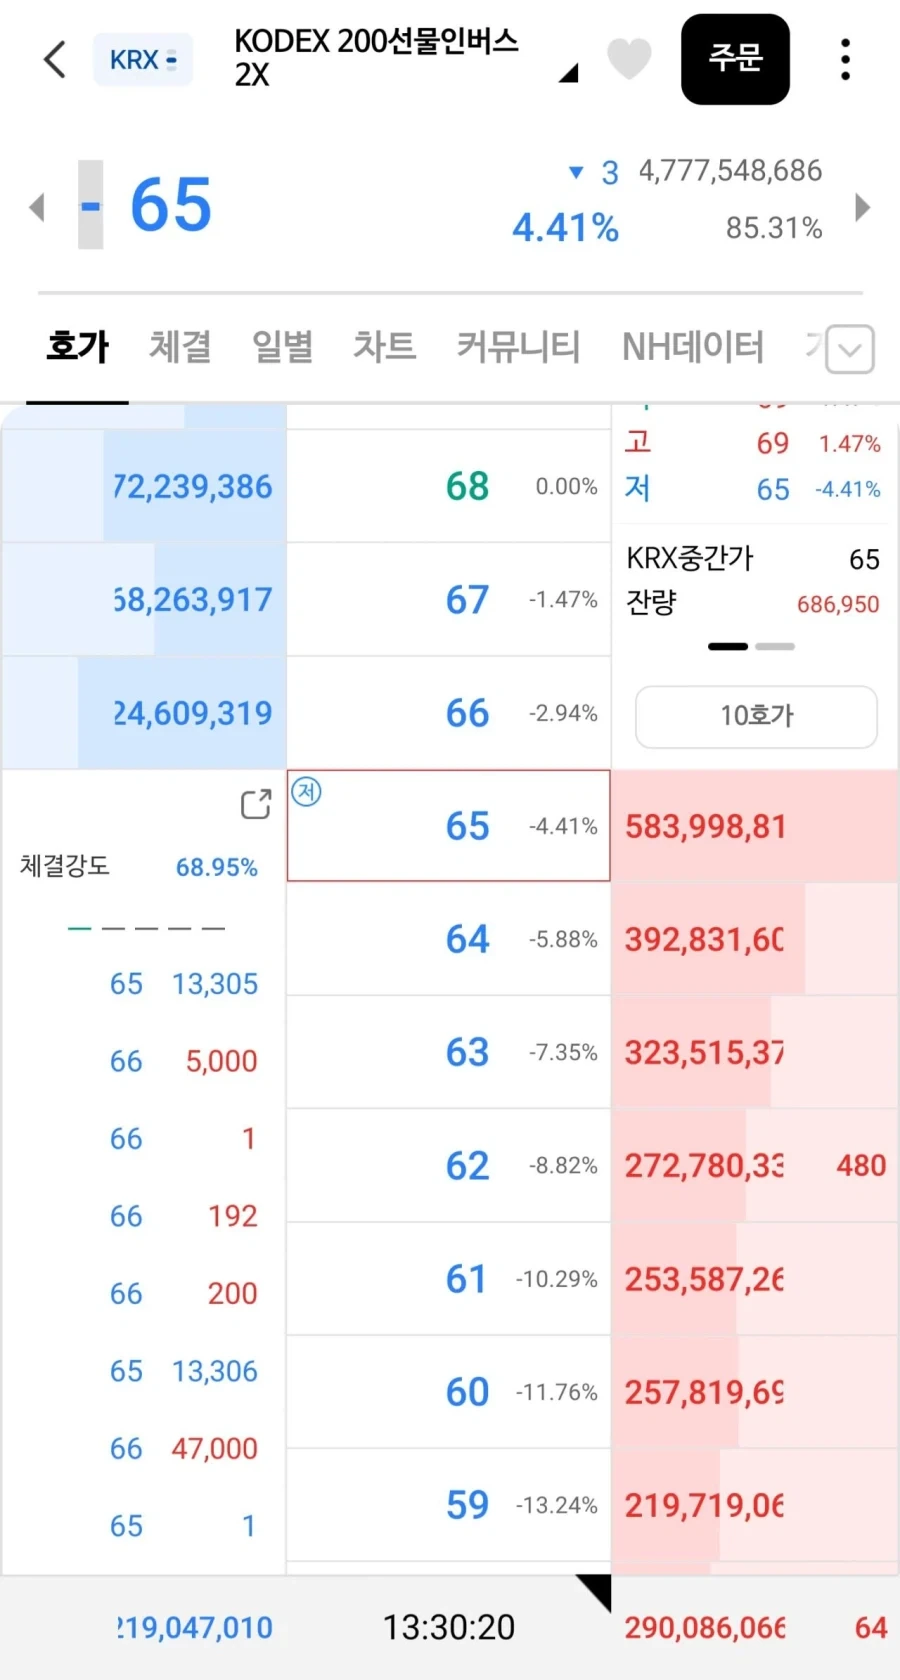Open the 주문 order button
Screen dimensions: 900x1680
[x=735, y=59]
